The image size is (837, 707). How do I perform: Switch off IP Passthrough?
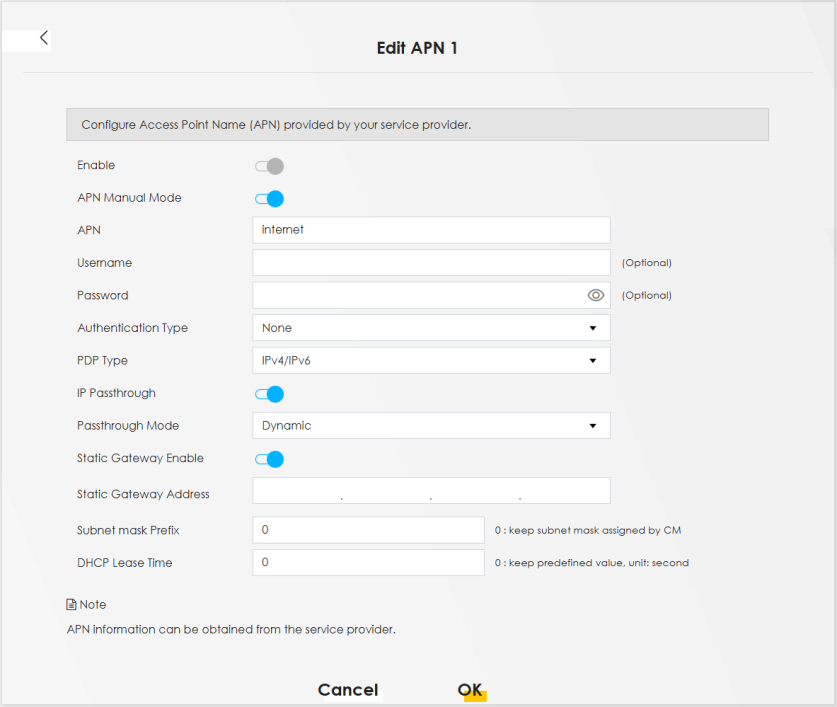269,394
